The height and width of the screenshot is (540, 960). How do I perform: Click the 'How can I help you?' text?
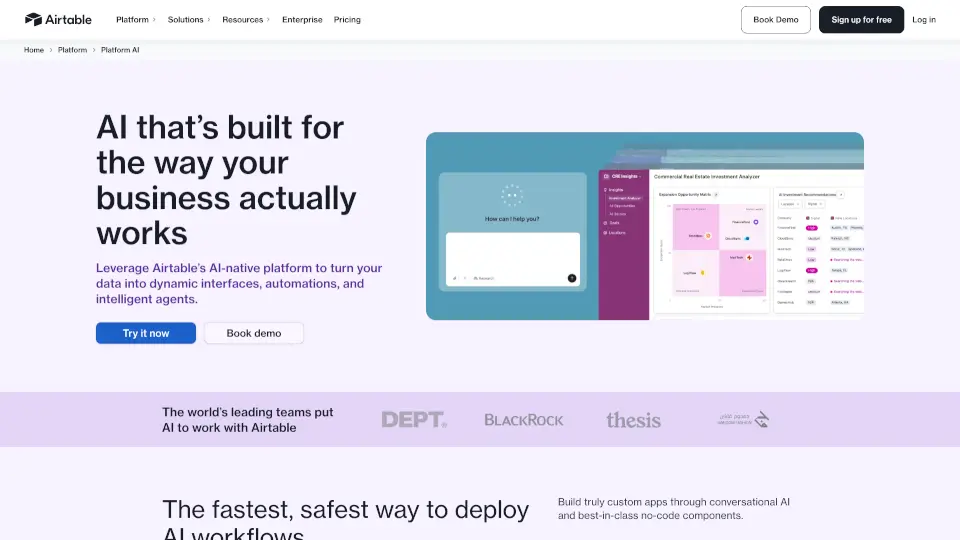[512, 219]
